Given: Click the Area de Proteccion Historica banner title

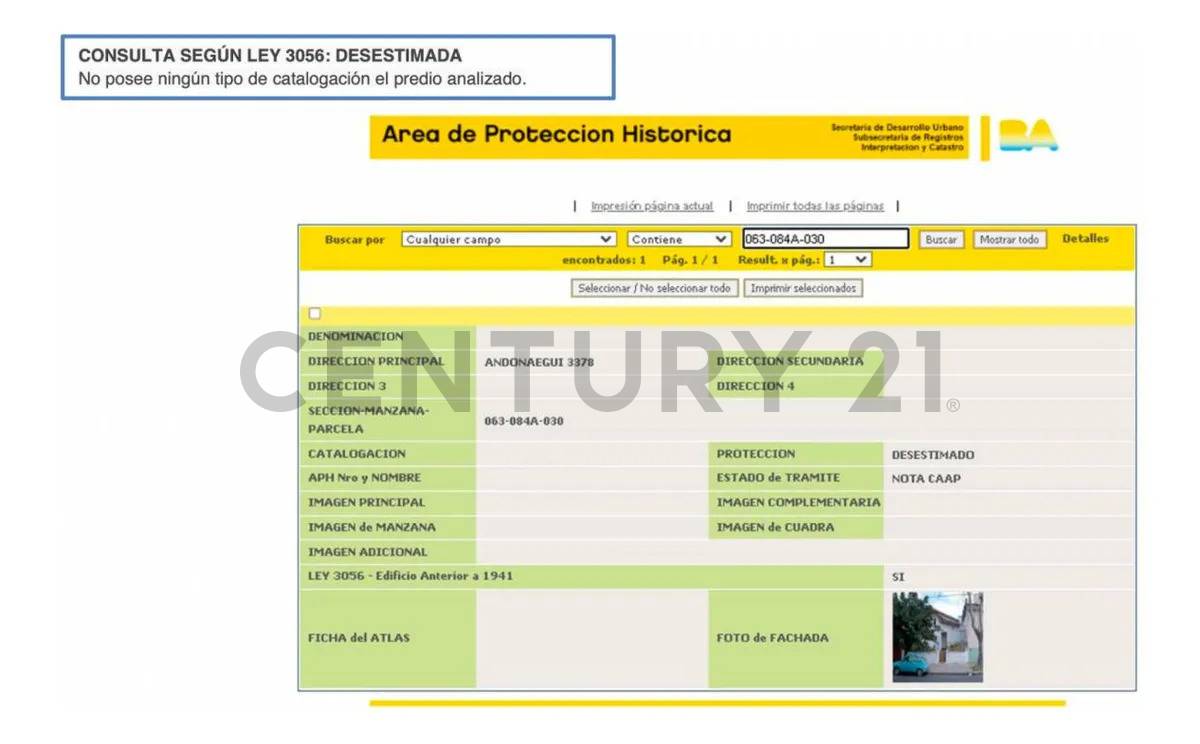Looking at the screenshot, I should [556, 135].
